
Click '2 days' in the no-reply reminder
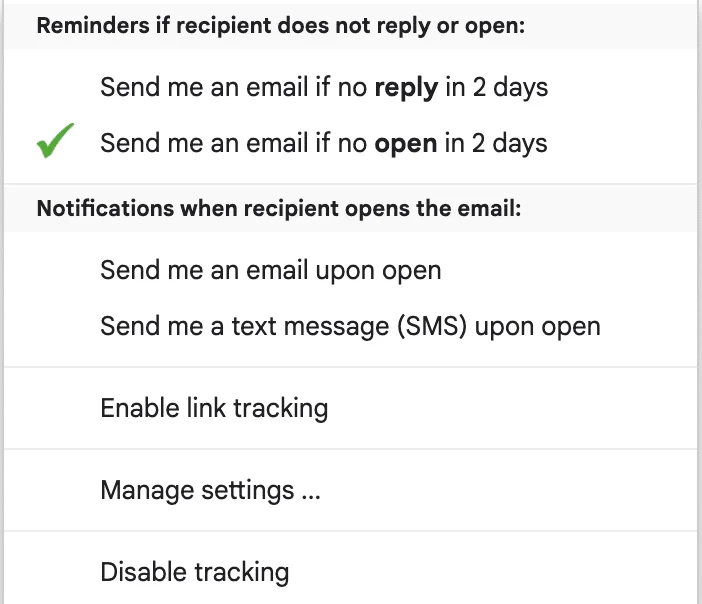tap(510, 88)
